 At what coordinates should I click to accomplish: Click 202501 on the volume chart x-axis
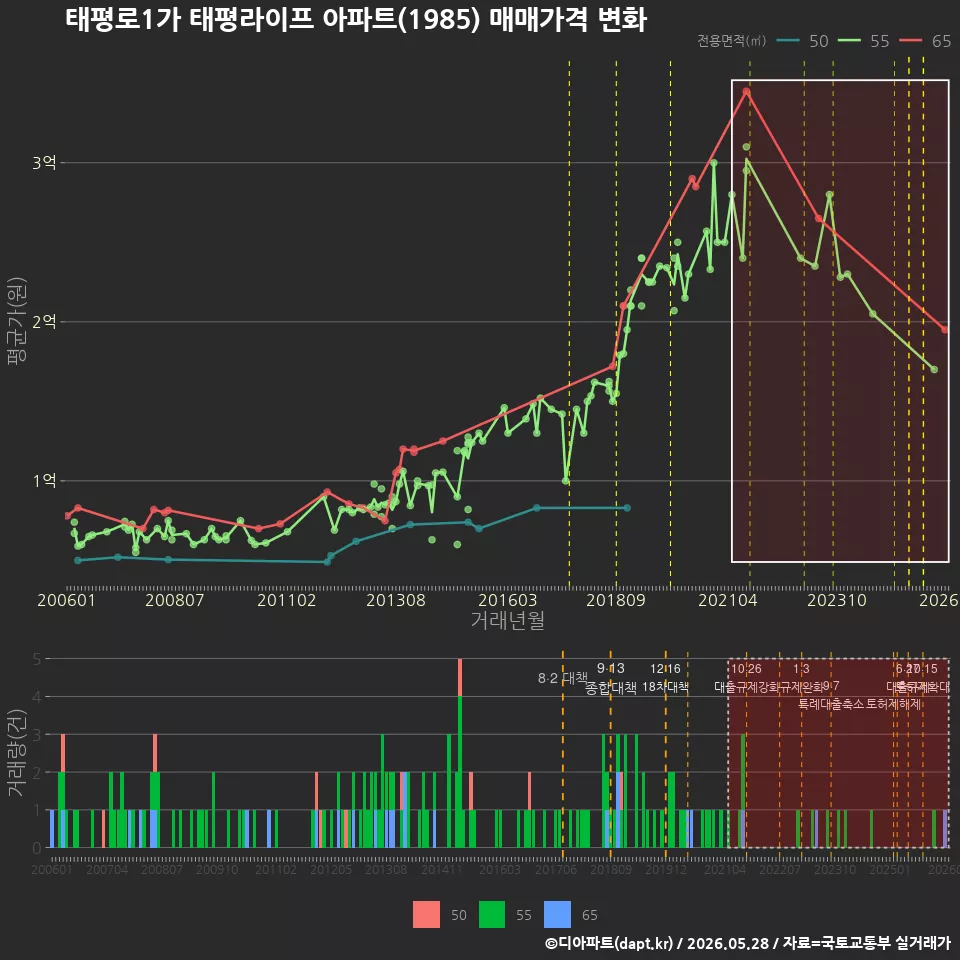(x=890, y=869)
